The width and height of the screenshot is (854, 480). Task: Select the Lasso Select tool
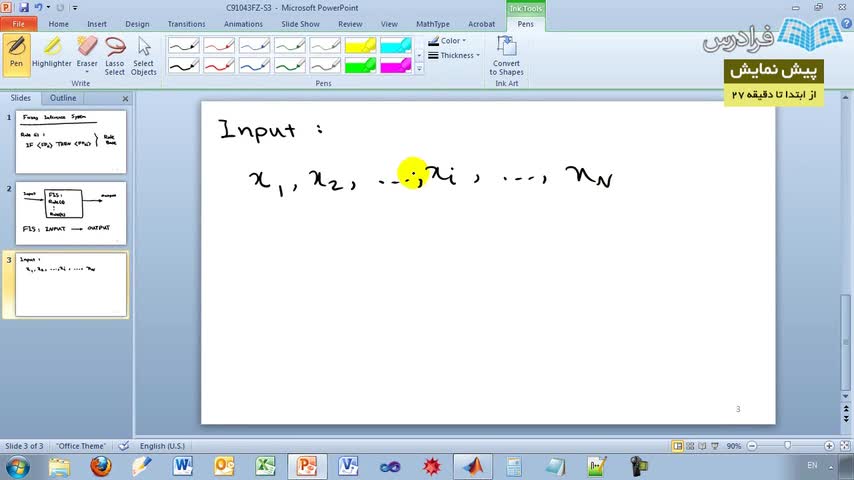[114, 54]
